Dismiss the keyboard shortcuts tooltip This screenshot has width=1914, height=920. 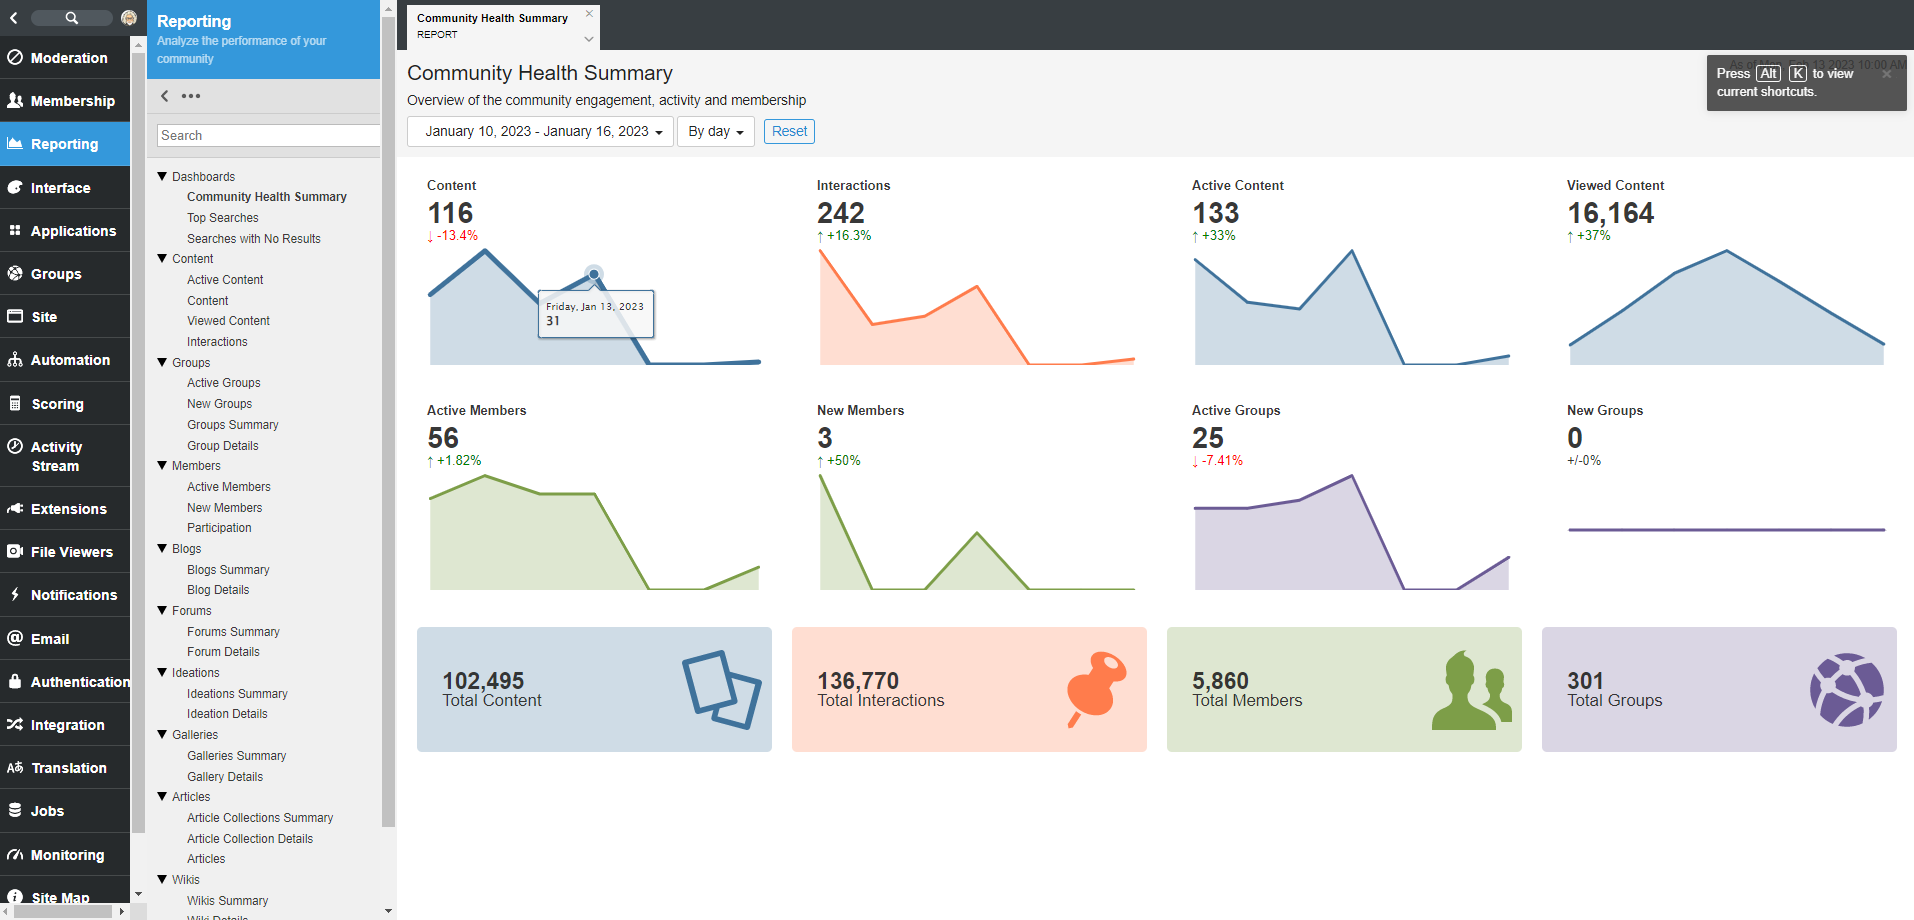1887,74
